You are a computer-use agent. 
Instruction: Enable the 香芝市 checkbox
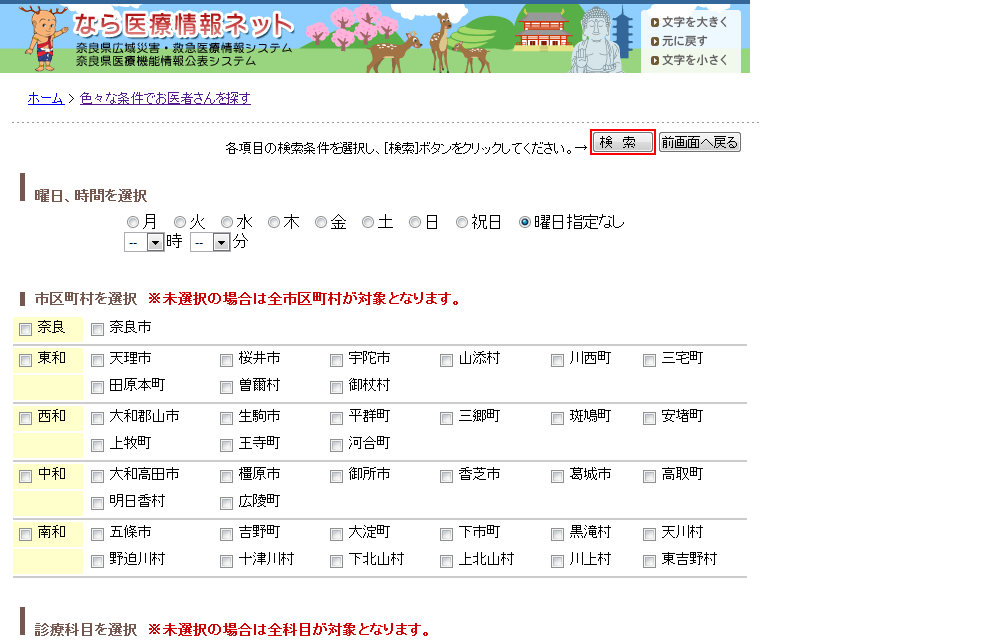446,477
